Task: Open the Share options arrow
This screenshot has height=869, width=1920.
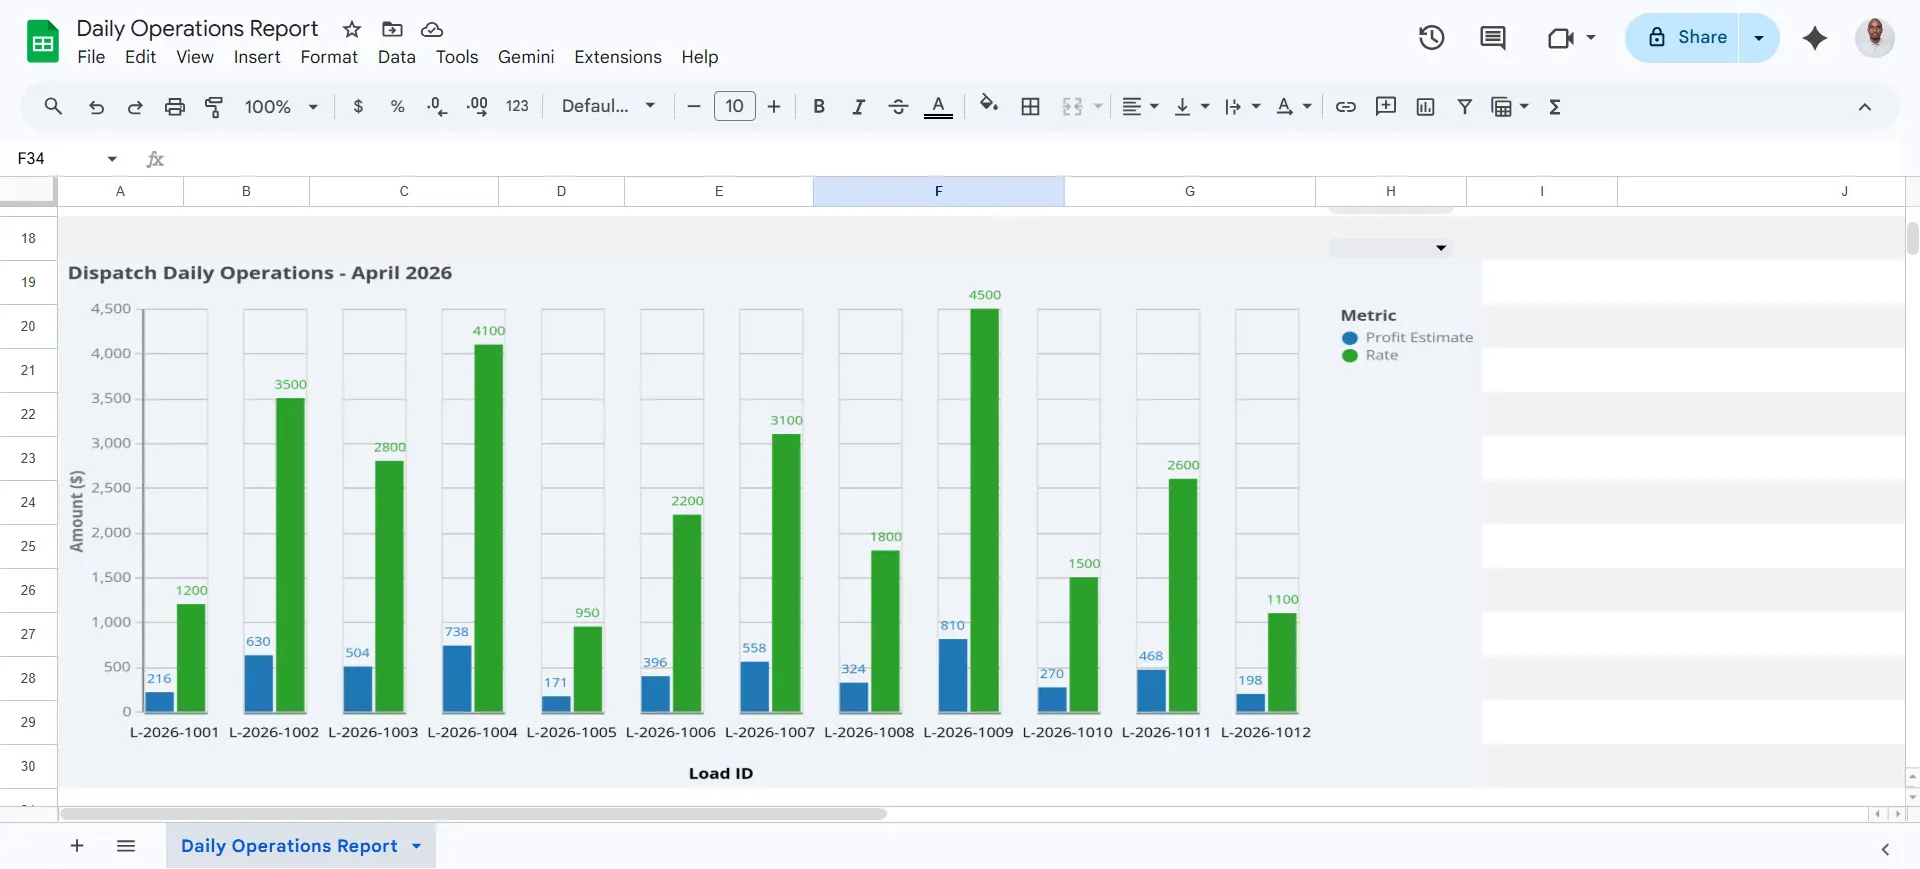Action: 1759,38
